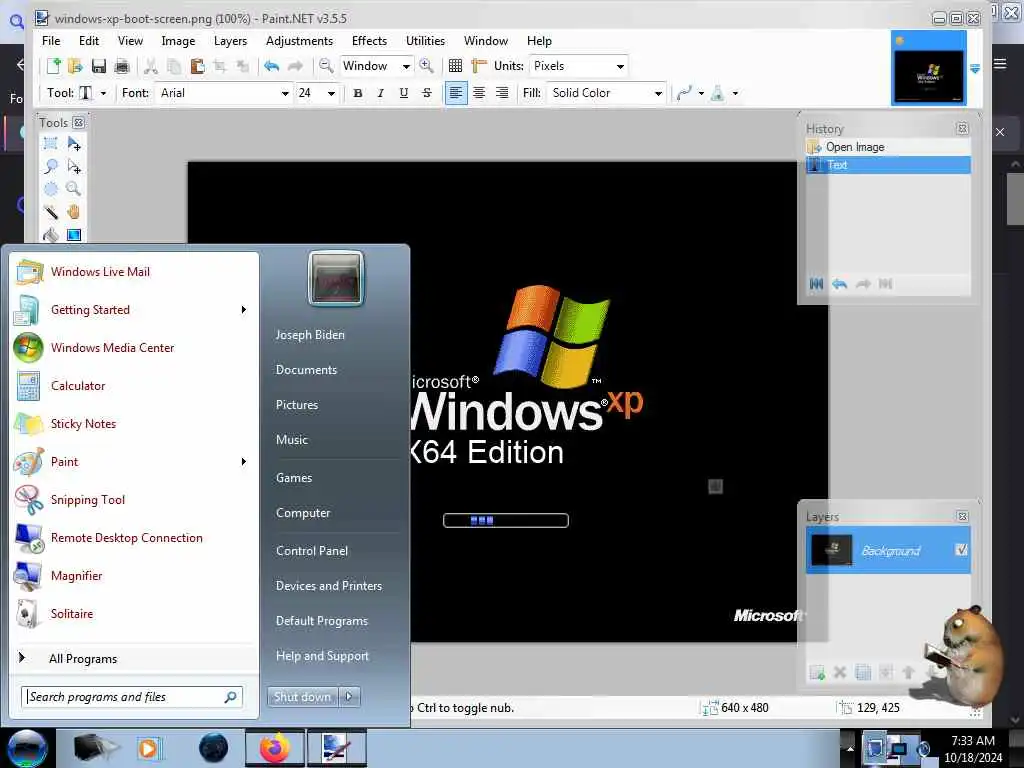Click the Cut scissors icon
This screenshot has width=1024, height=768.
tap(151, 66)
